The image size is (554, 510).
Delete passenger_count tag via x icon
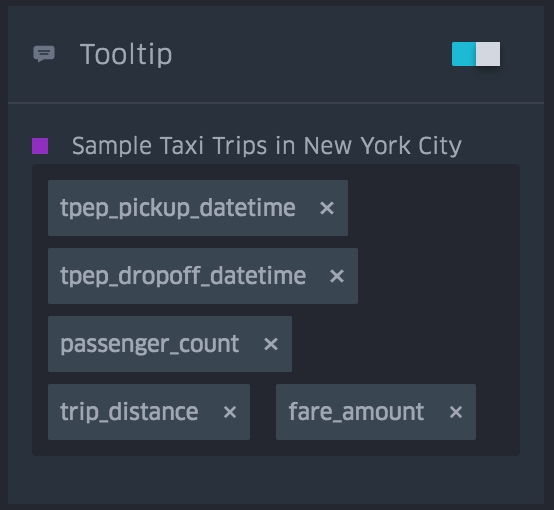[x=271, y=344]
